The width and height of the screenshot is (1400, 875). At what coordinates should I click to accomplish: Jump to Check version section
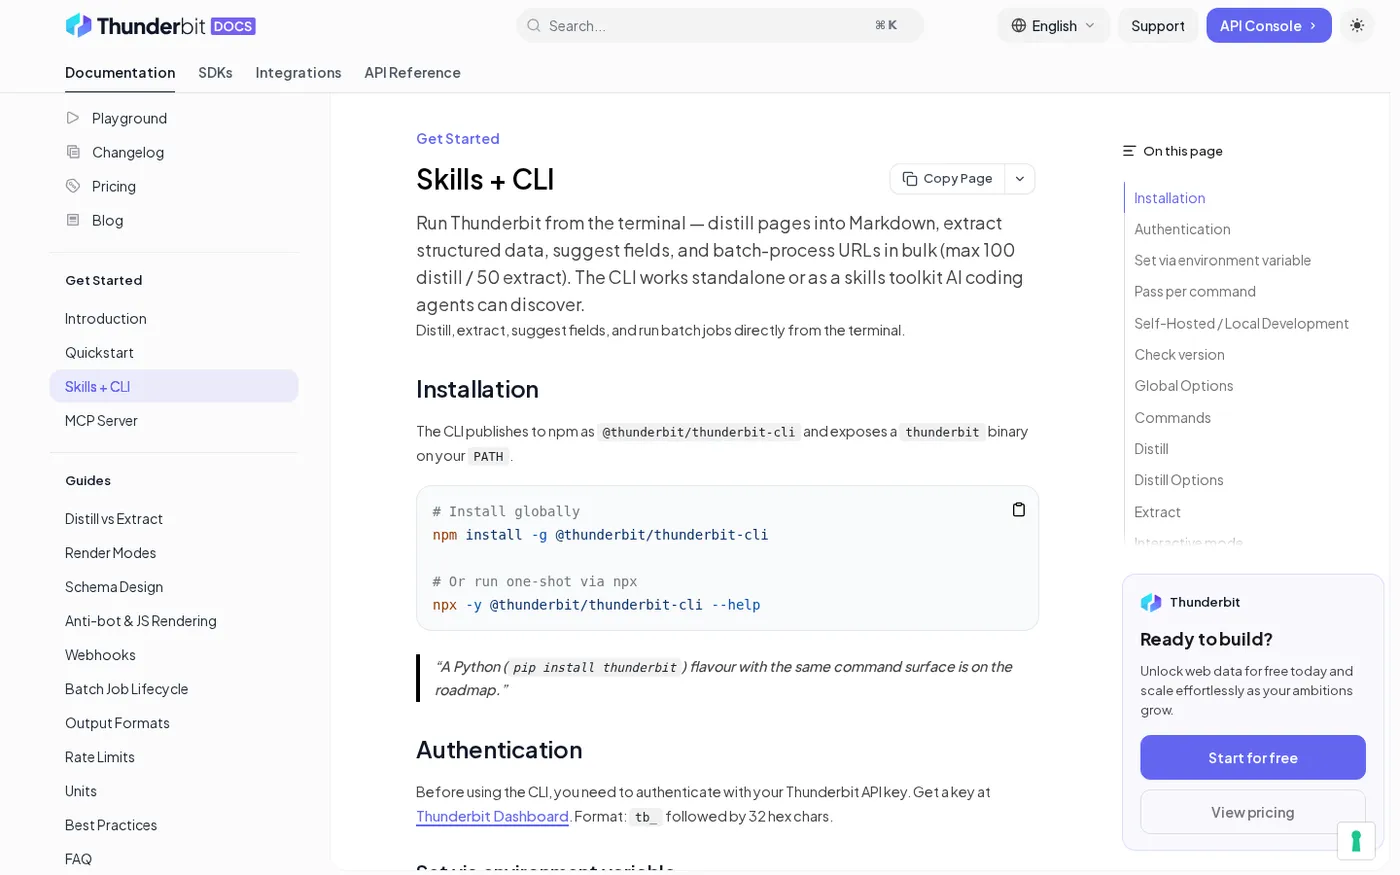click(1179, 355)
